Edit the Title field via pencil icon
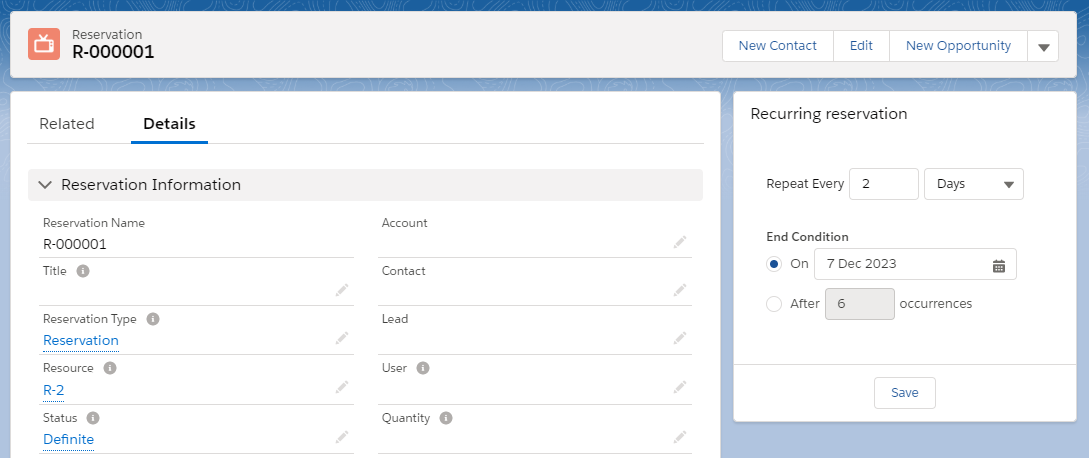Viewport: 1089px width, 458px height. pos(342,290)
